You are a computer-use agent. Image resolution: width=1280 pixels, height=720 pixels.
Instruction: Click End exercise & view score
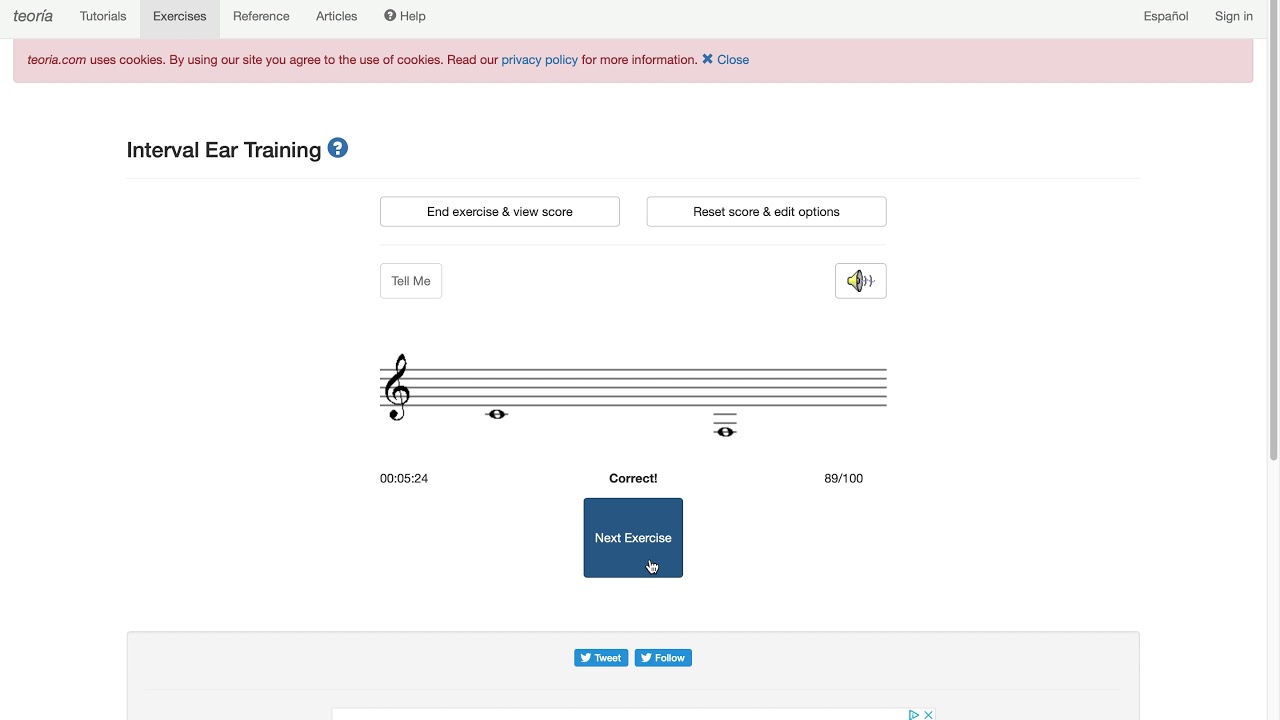click(500, 212)
